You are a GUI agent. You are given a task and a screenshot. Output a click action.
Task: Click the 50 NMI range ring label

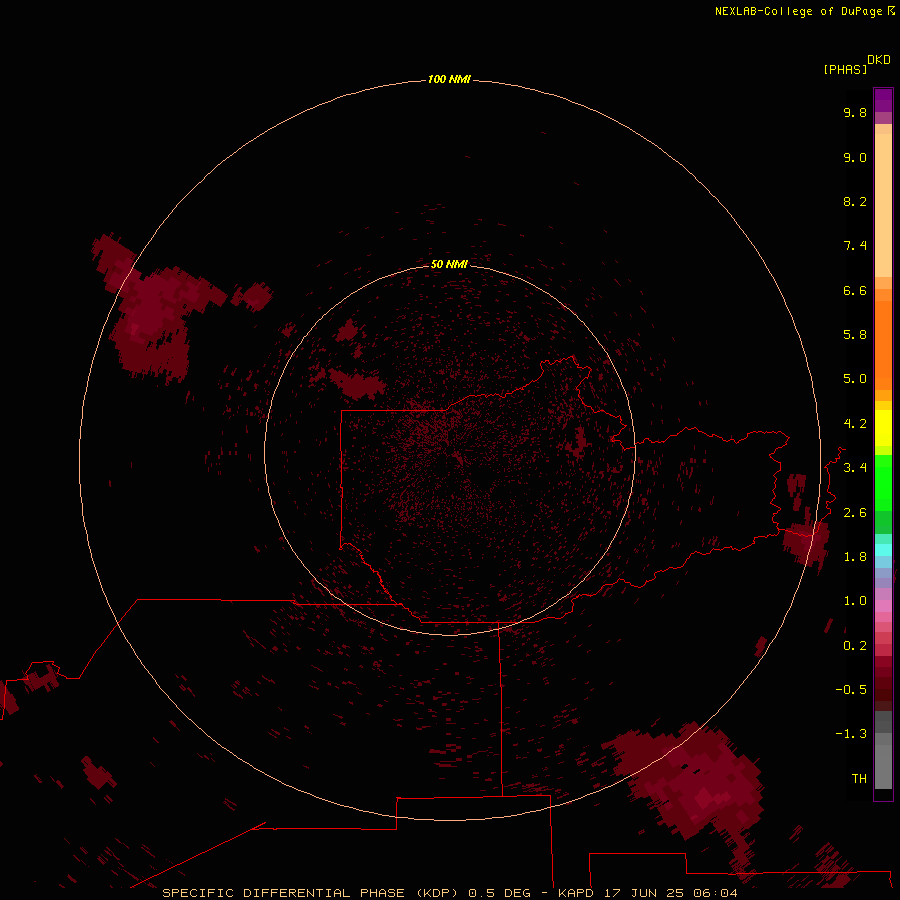point(449,264)
